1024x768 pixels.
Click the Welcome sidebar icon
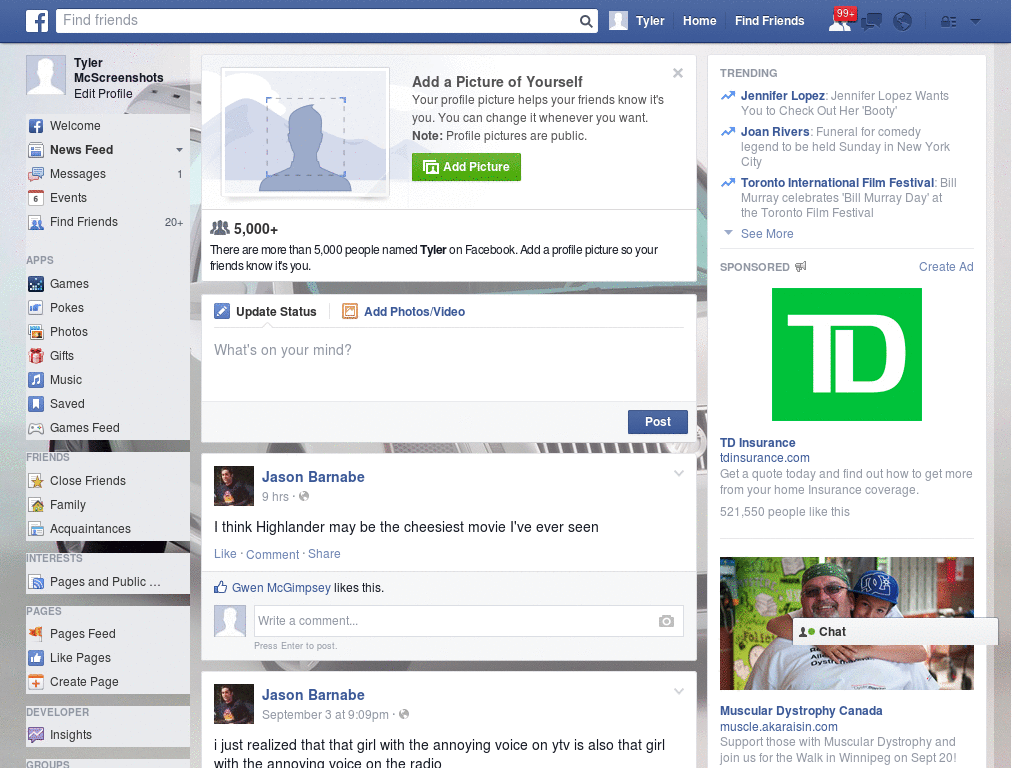pyautogui.click(x=36, y=126)
